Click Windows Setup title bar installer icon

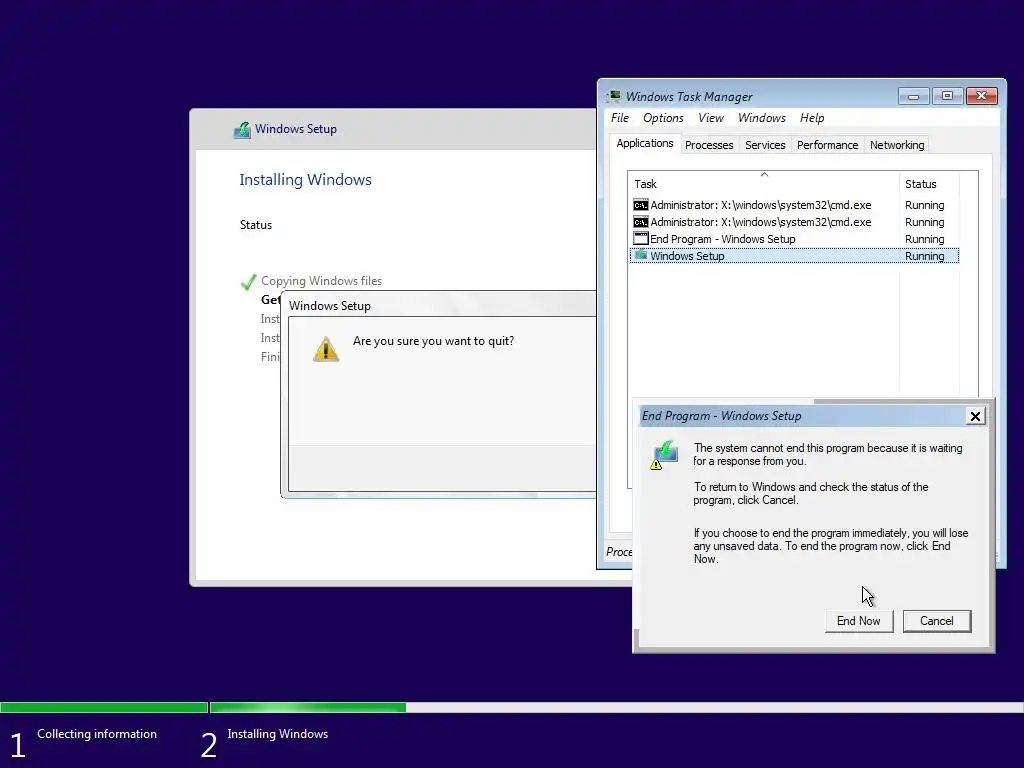(x=242, y=129)
